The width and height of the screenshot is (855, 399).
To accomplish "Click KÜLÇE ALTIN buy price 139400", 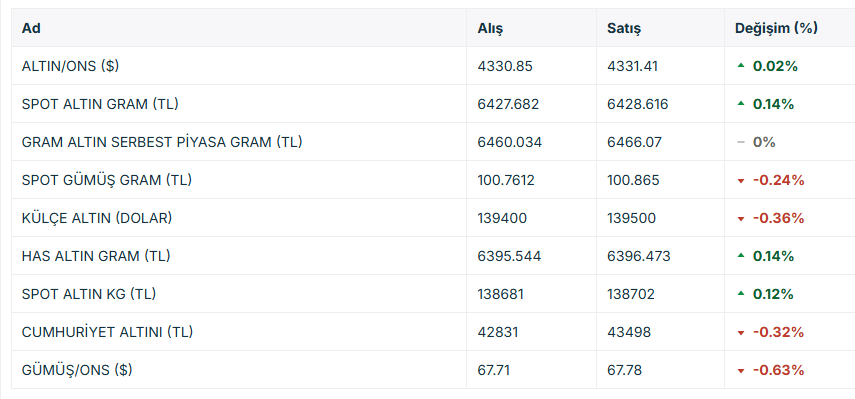I will (x=502, y=218).
